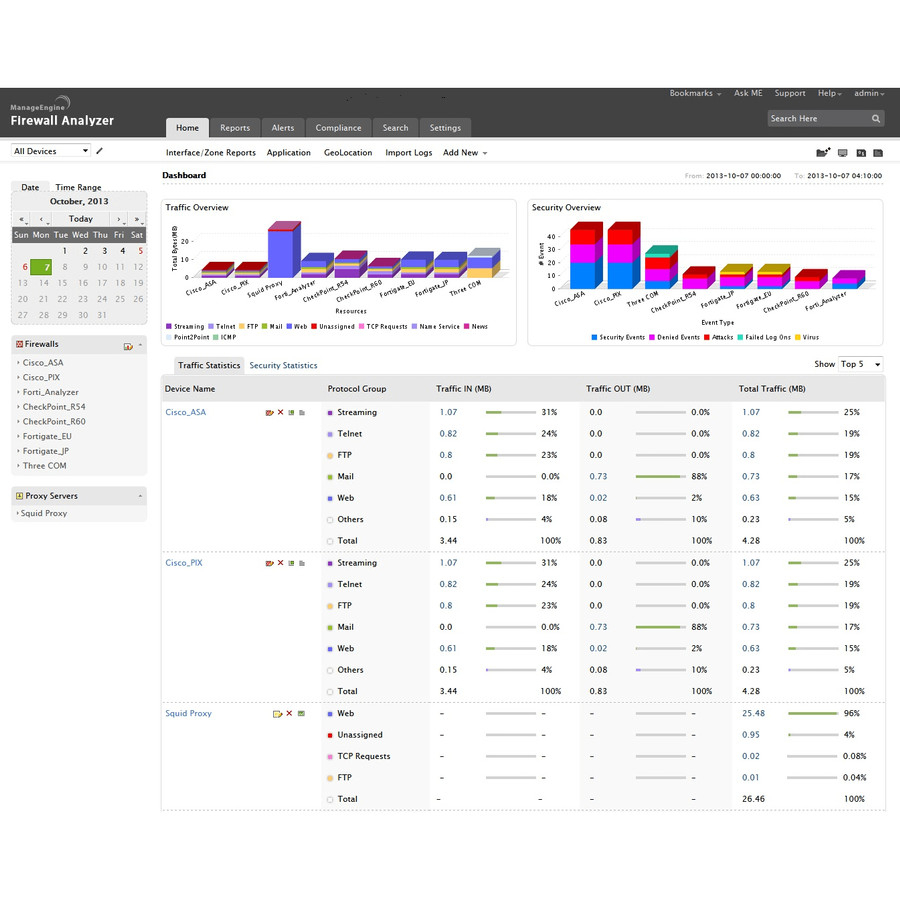The height and width of the screenshot is (900, 900).
Task: Select the Security Statistics tab
Action: point(283,365)
